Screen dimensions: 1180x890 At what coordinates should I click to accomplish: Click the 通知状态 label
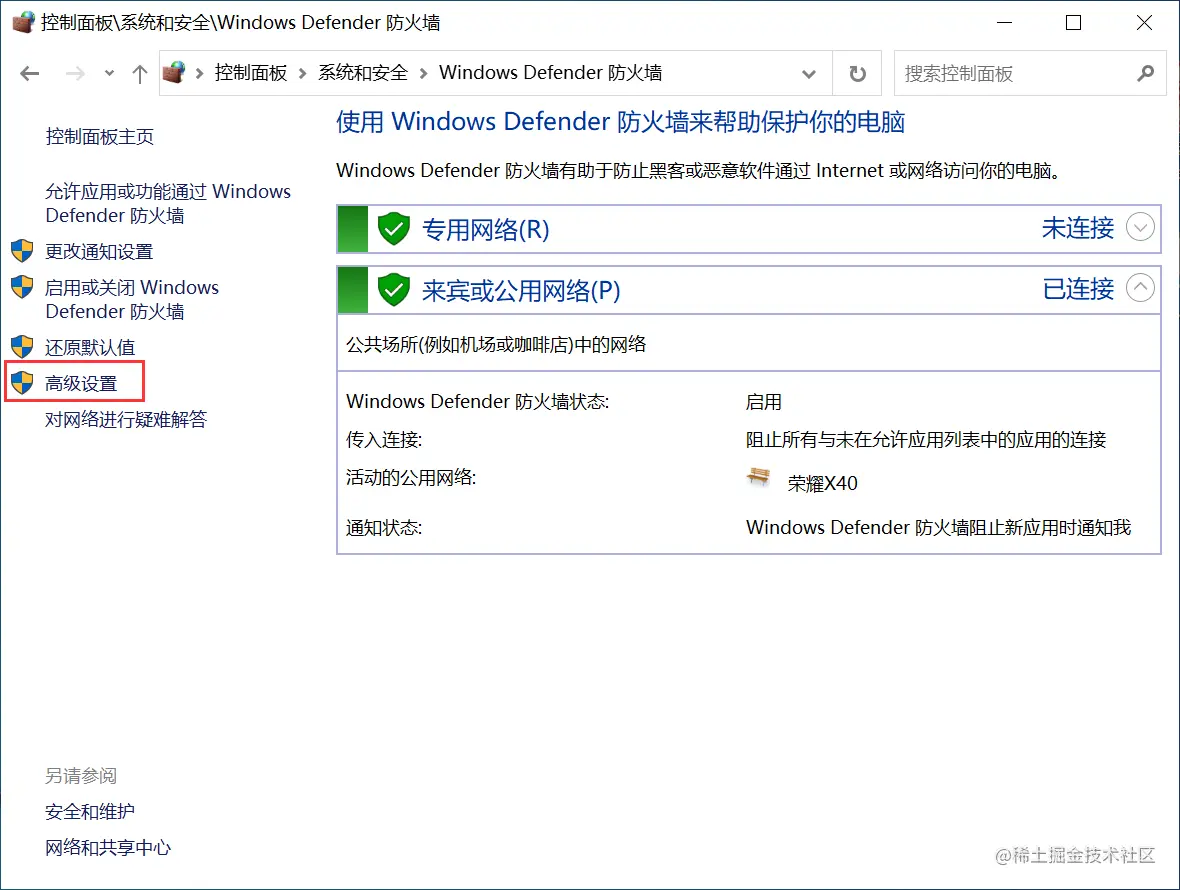384,528
